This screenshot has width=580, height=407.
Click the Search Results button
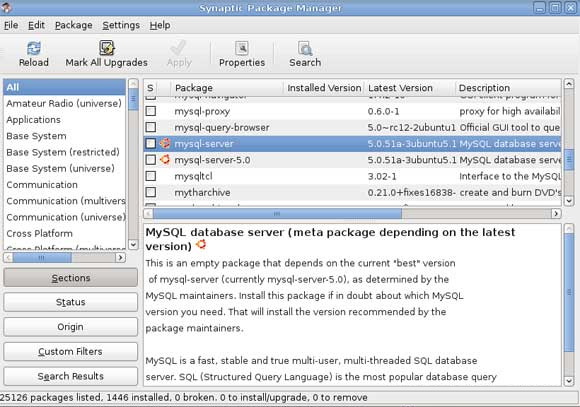(x=70, y=376)
